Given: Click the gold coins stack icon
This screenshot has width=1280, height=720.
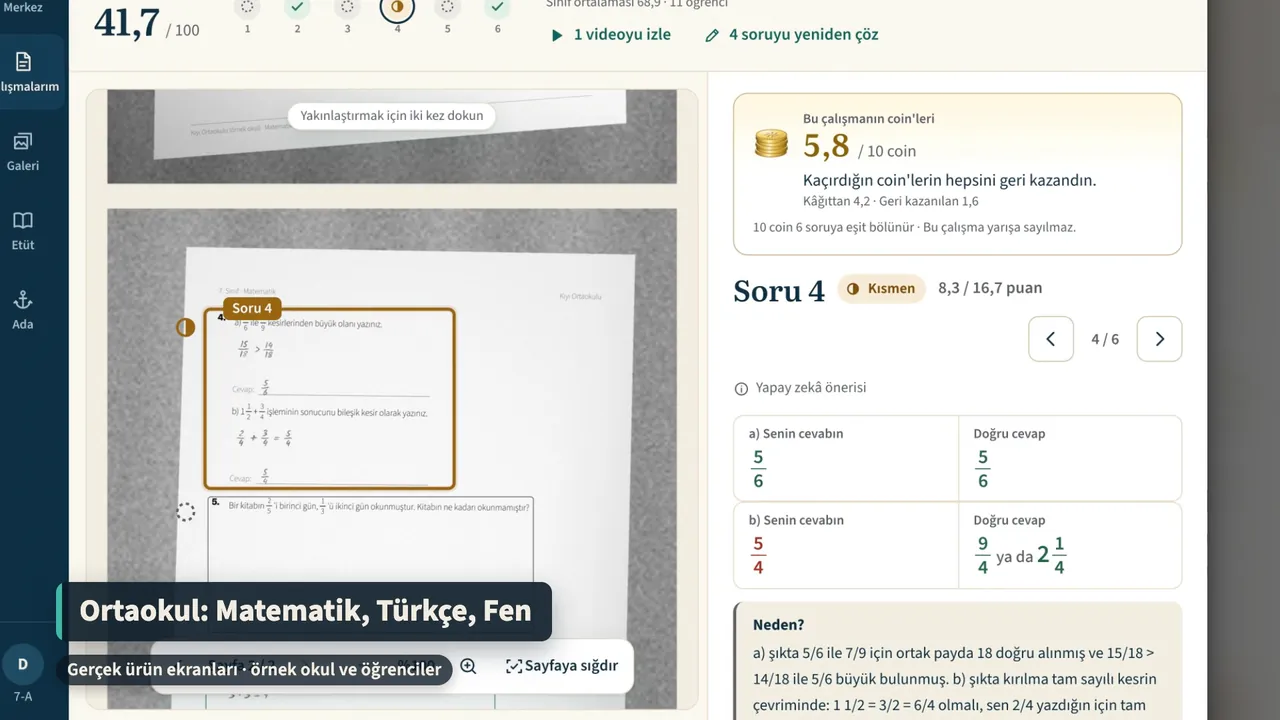Looking at the screenshot, I should (x=771, y=145).
